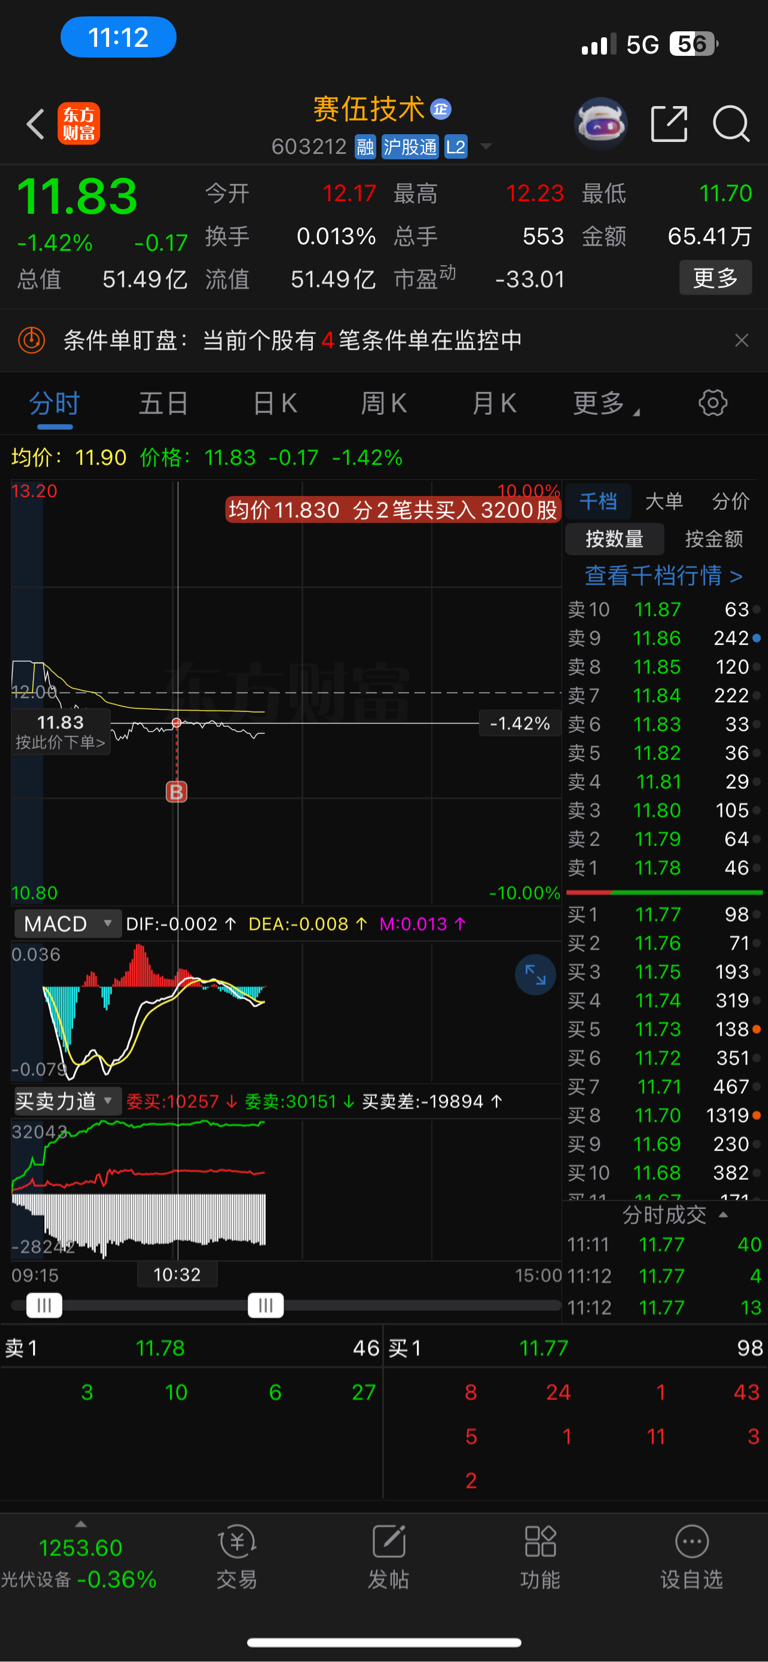Close the 条件单盯盘 notification banner
Screen dimensions: 768x1662
[x=741, y=341]
